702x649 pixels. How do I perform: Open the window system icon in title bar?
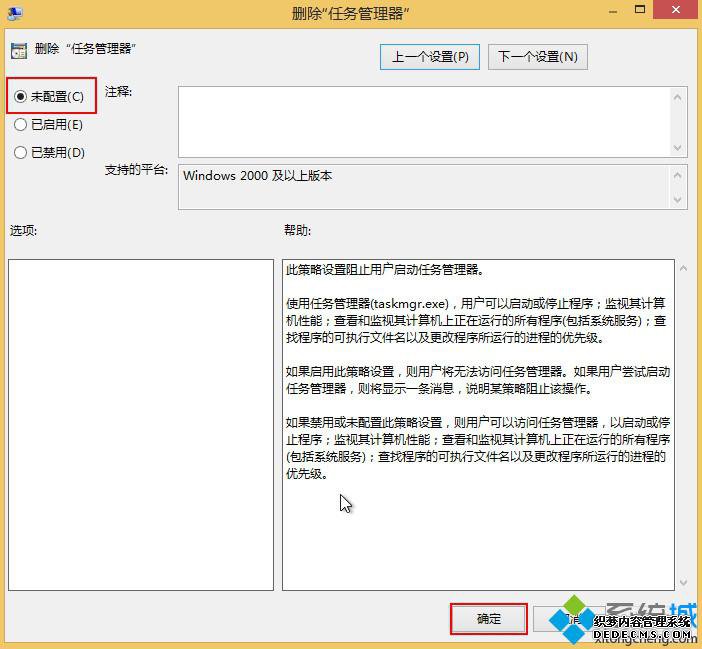click(15, 13)
